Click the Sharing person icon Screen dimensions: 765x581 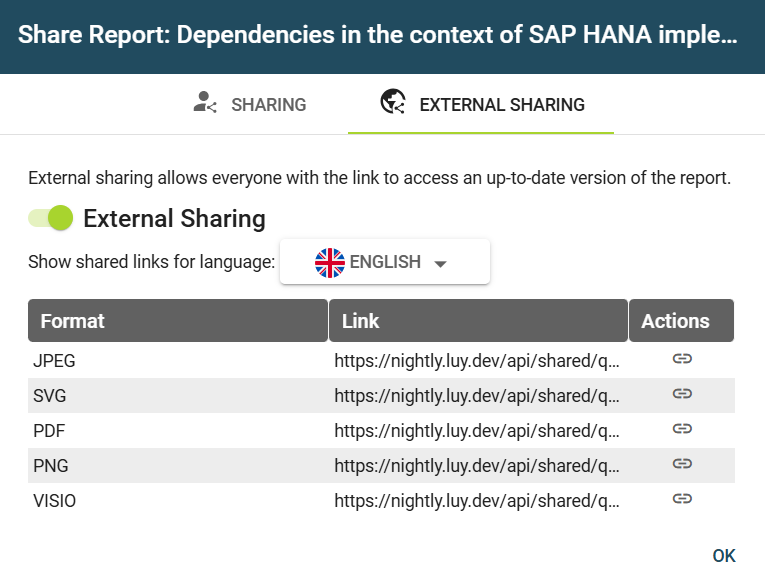pyautogui.click(x=205, y=104)
